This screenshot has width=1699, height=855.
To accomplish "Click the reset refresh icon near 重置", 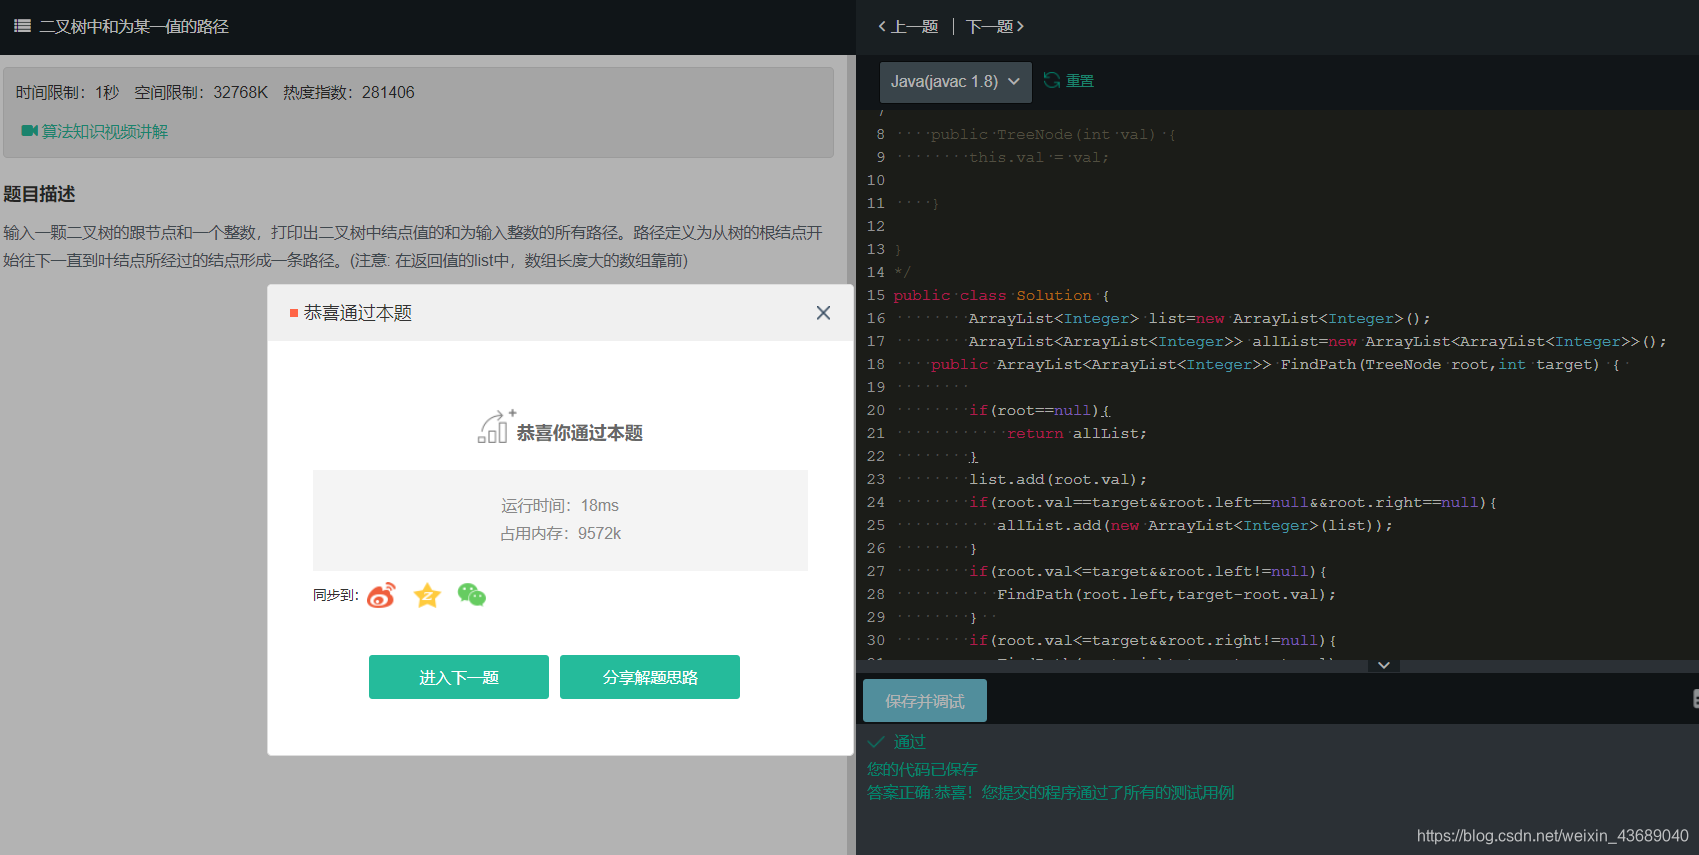I will point(1051,80).
